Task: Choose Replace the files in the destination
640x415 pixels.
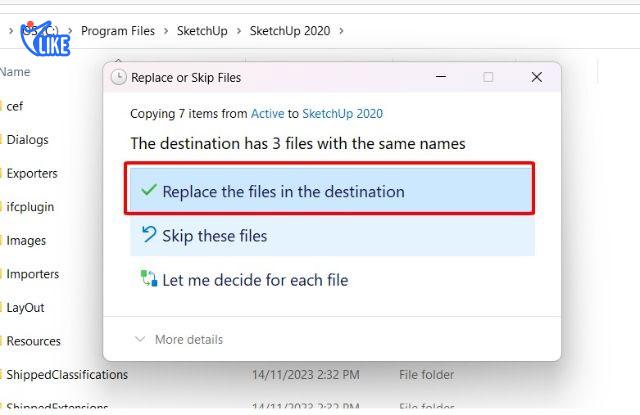Action: pyautogui.click(x=283, y=191)
